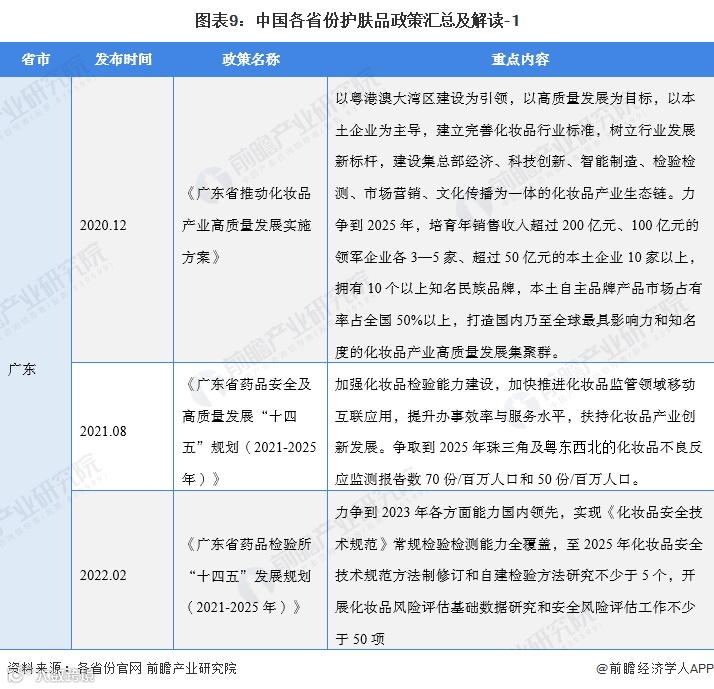Click the chart title 图表9：中国各省份护肤品政策汇总及解读-1
This screenshot has width=714, height=689.
click(x=357, y=20)
